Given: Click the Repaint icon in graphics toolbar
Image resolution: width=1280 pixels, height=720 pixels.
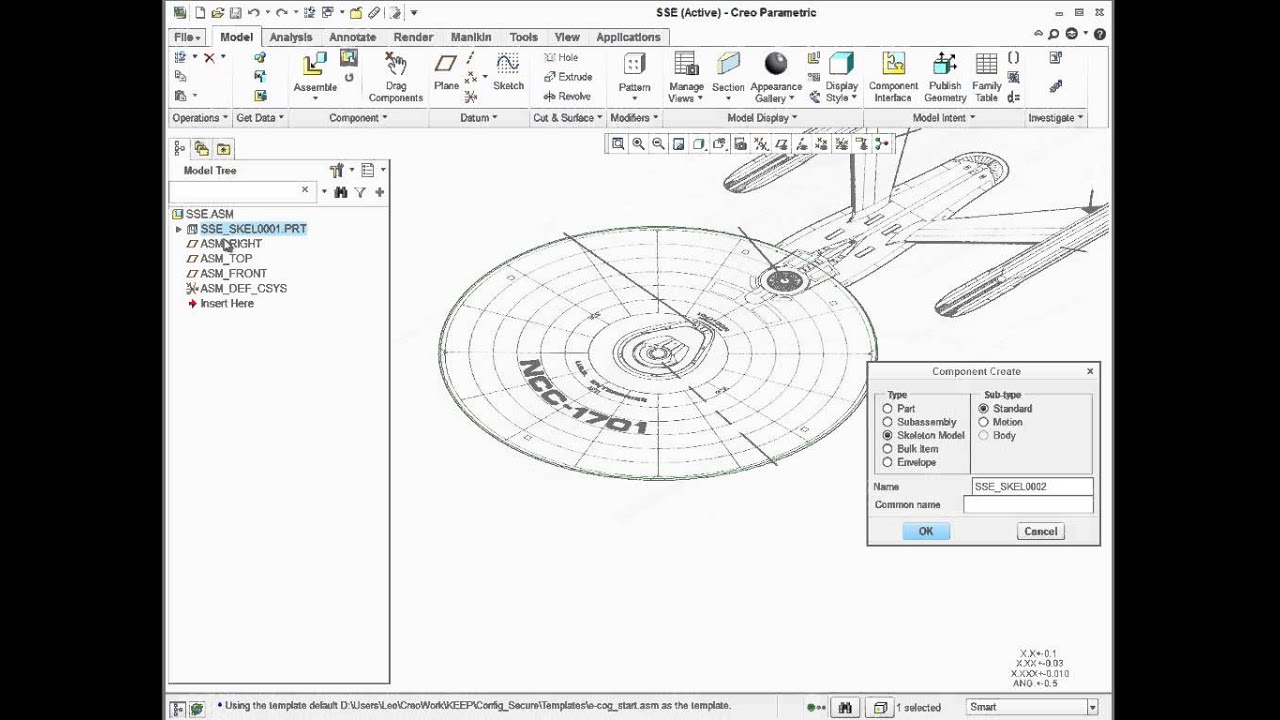Looking at the screenshot, I should tap(678, 144).
